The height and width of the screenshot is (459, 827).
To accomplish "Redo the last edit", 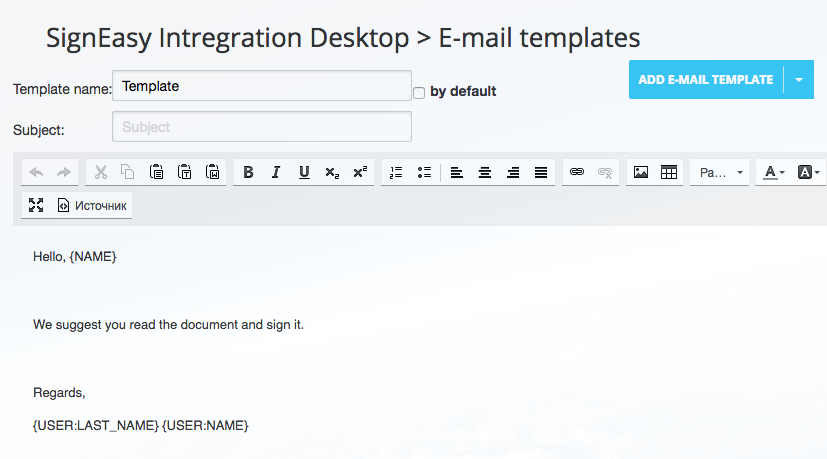I will click(x=64, y=173).
